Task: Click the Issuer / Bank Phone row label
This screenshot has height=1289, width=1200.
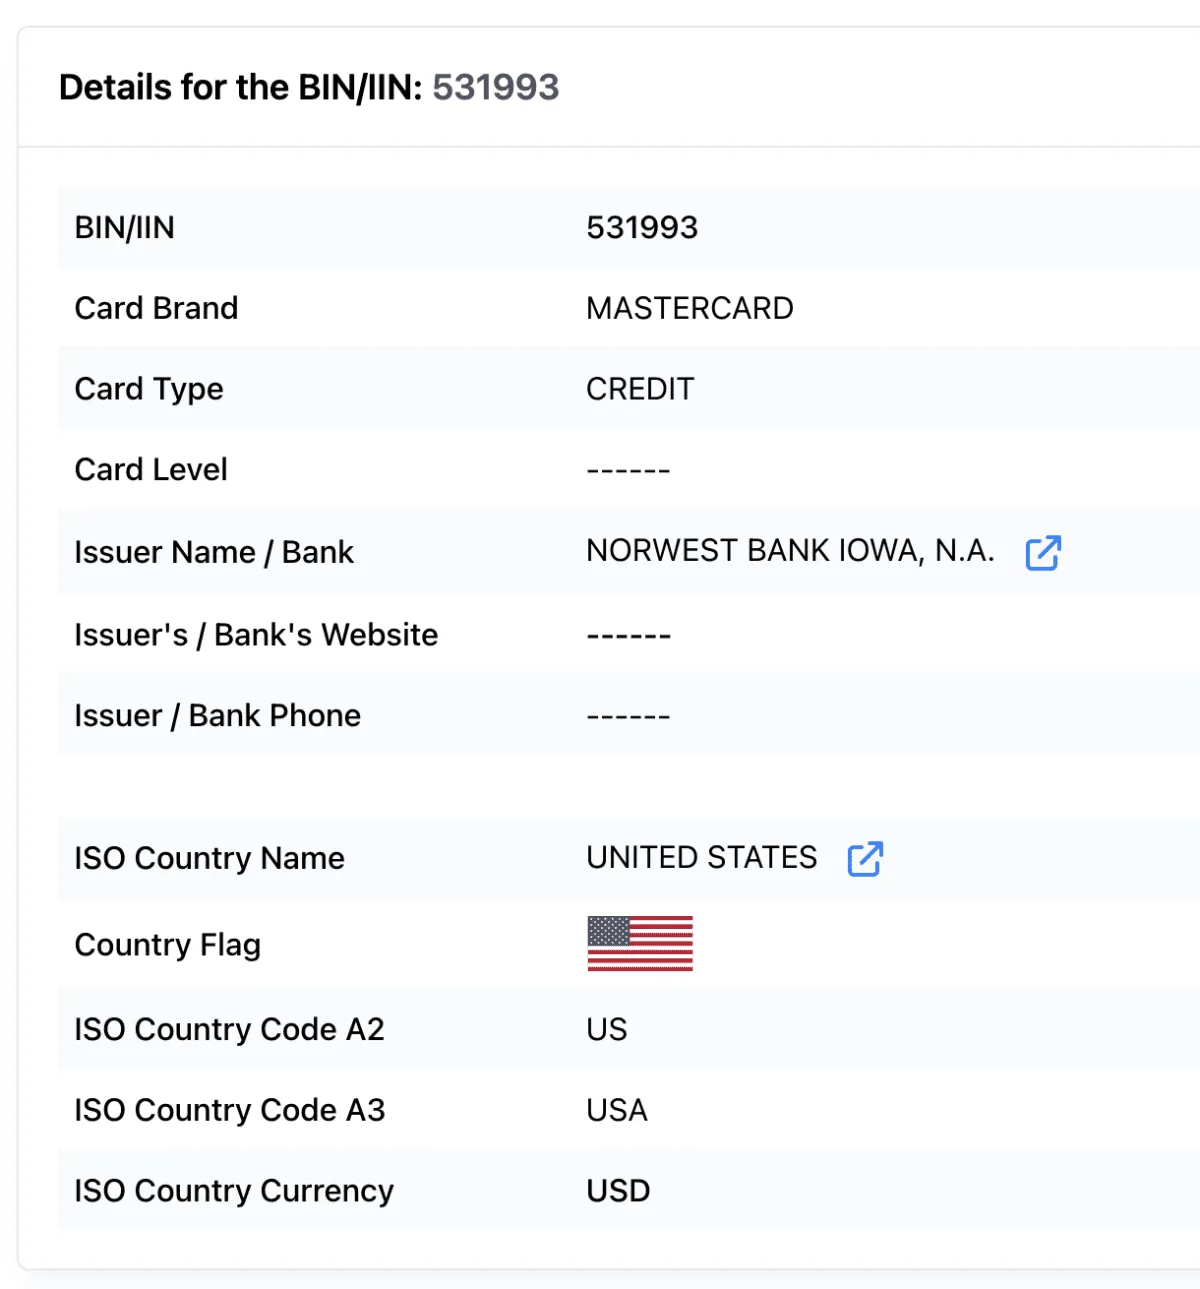Action: point(217,716)
